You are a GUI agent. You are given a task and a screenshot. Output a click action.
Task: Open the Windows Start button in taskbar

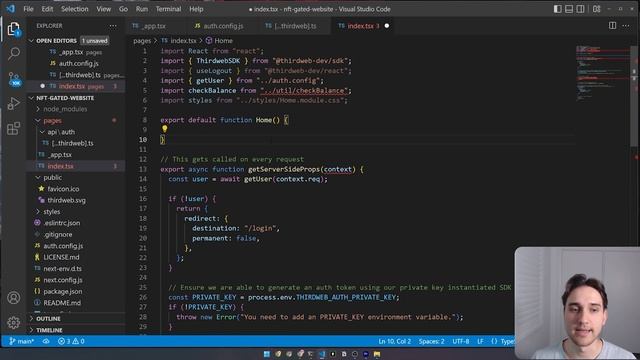point(267,354)
